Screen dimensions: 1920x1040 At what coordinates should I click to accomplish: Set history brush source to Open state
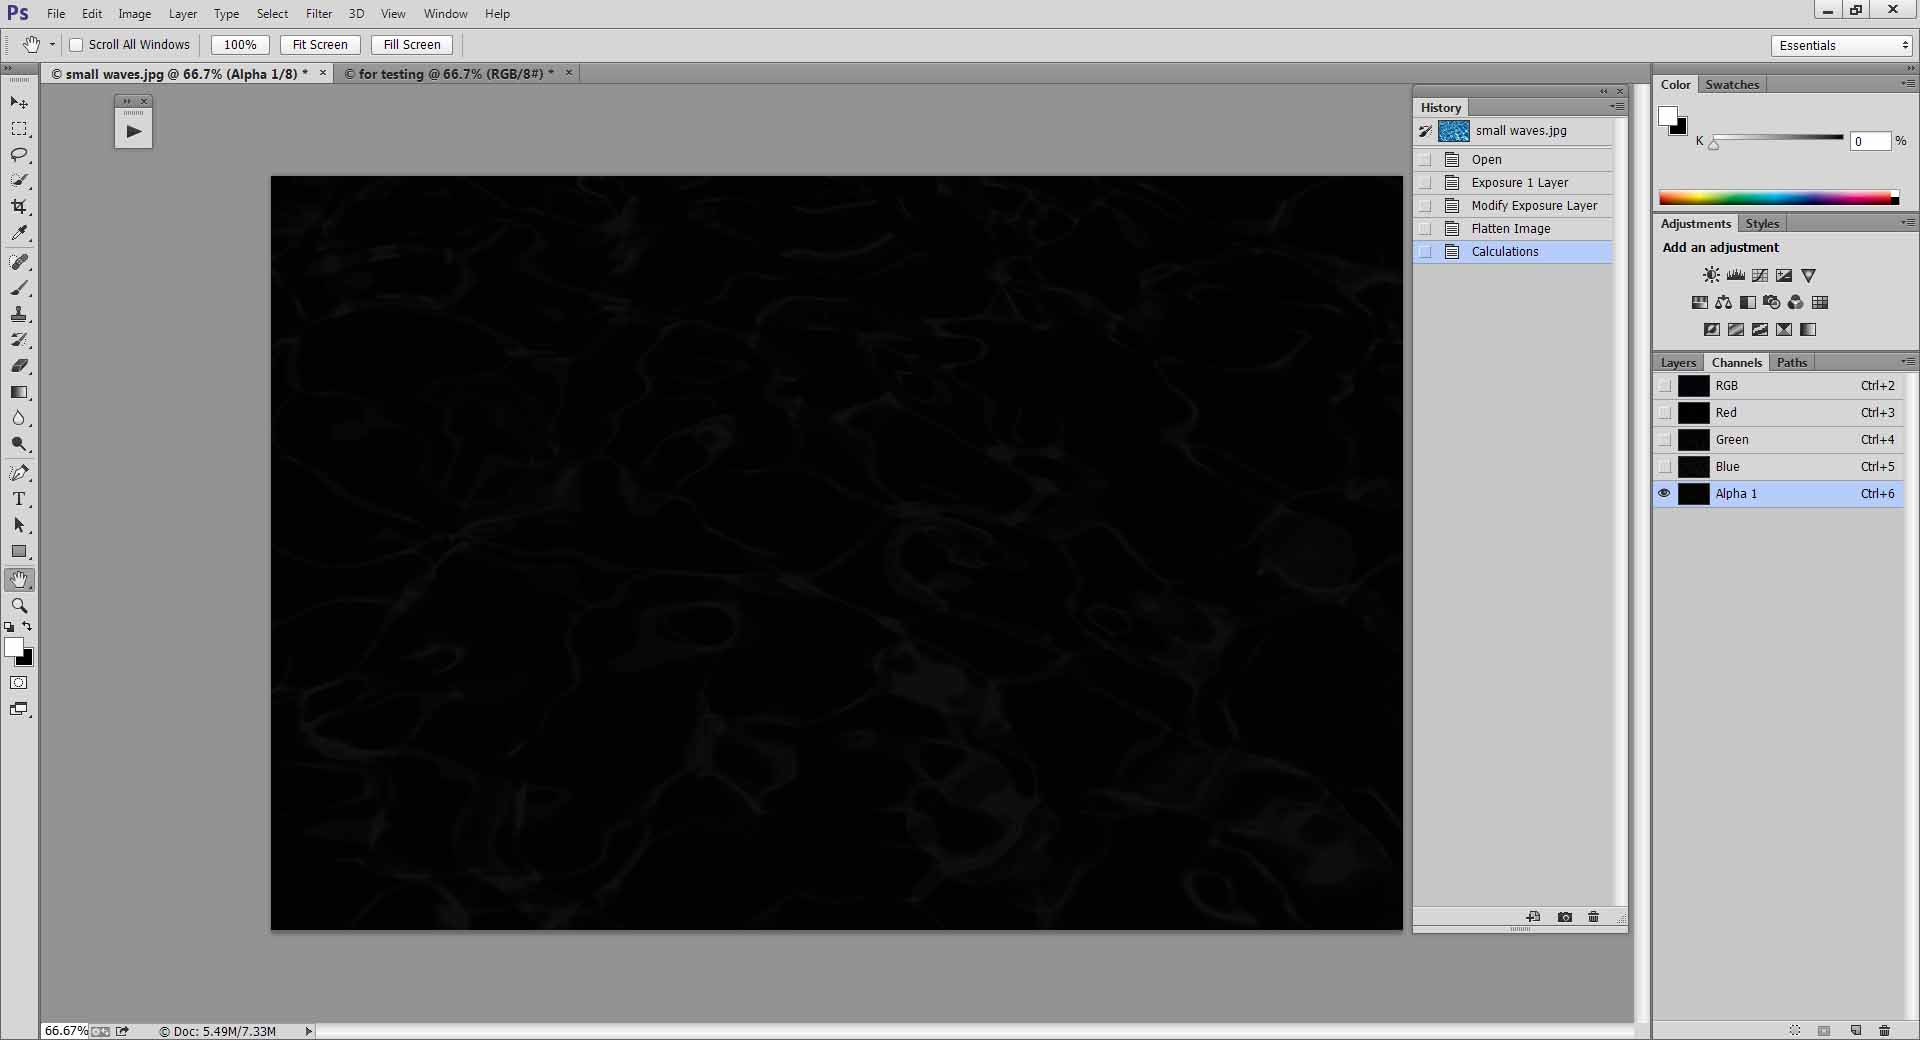(1425, 160)
